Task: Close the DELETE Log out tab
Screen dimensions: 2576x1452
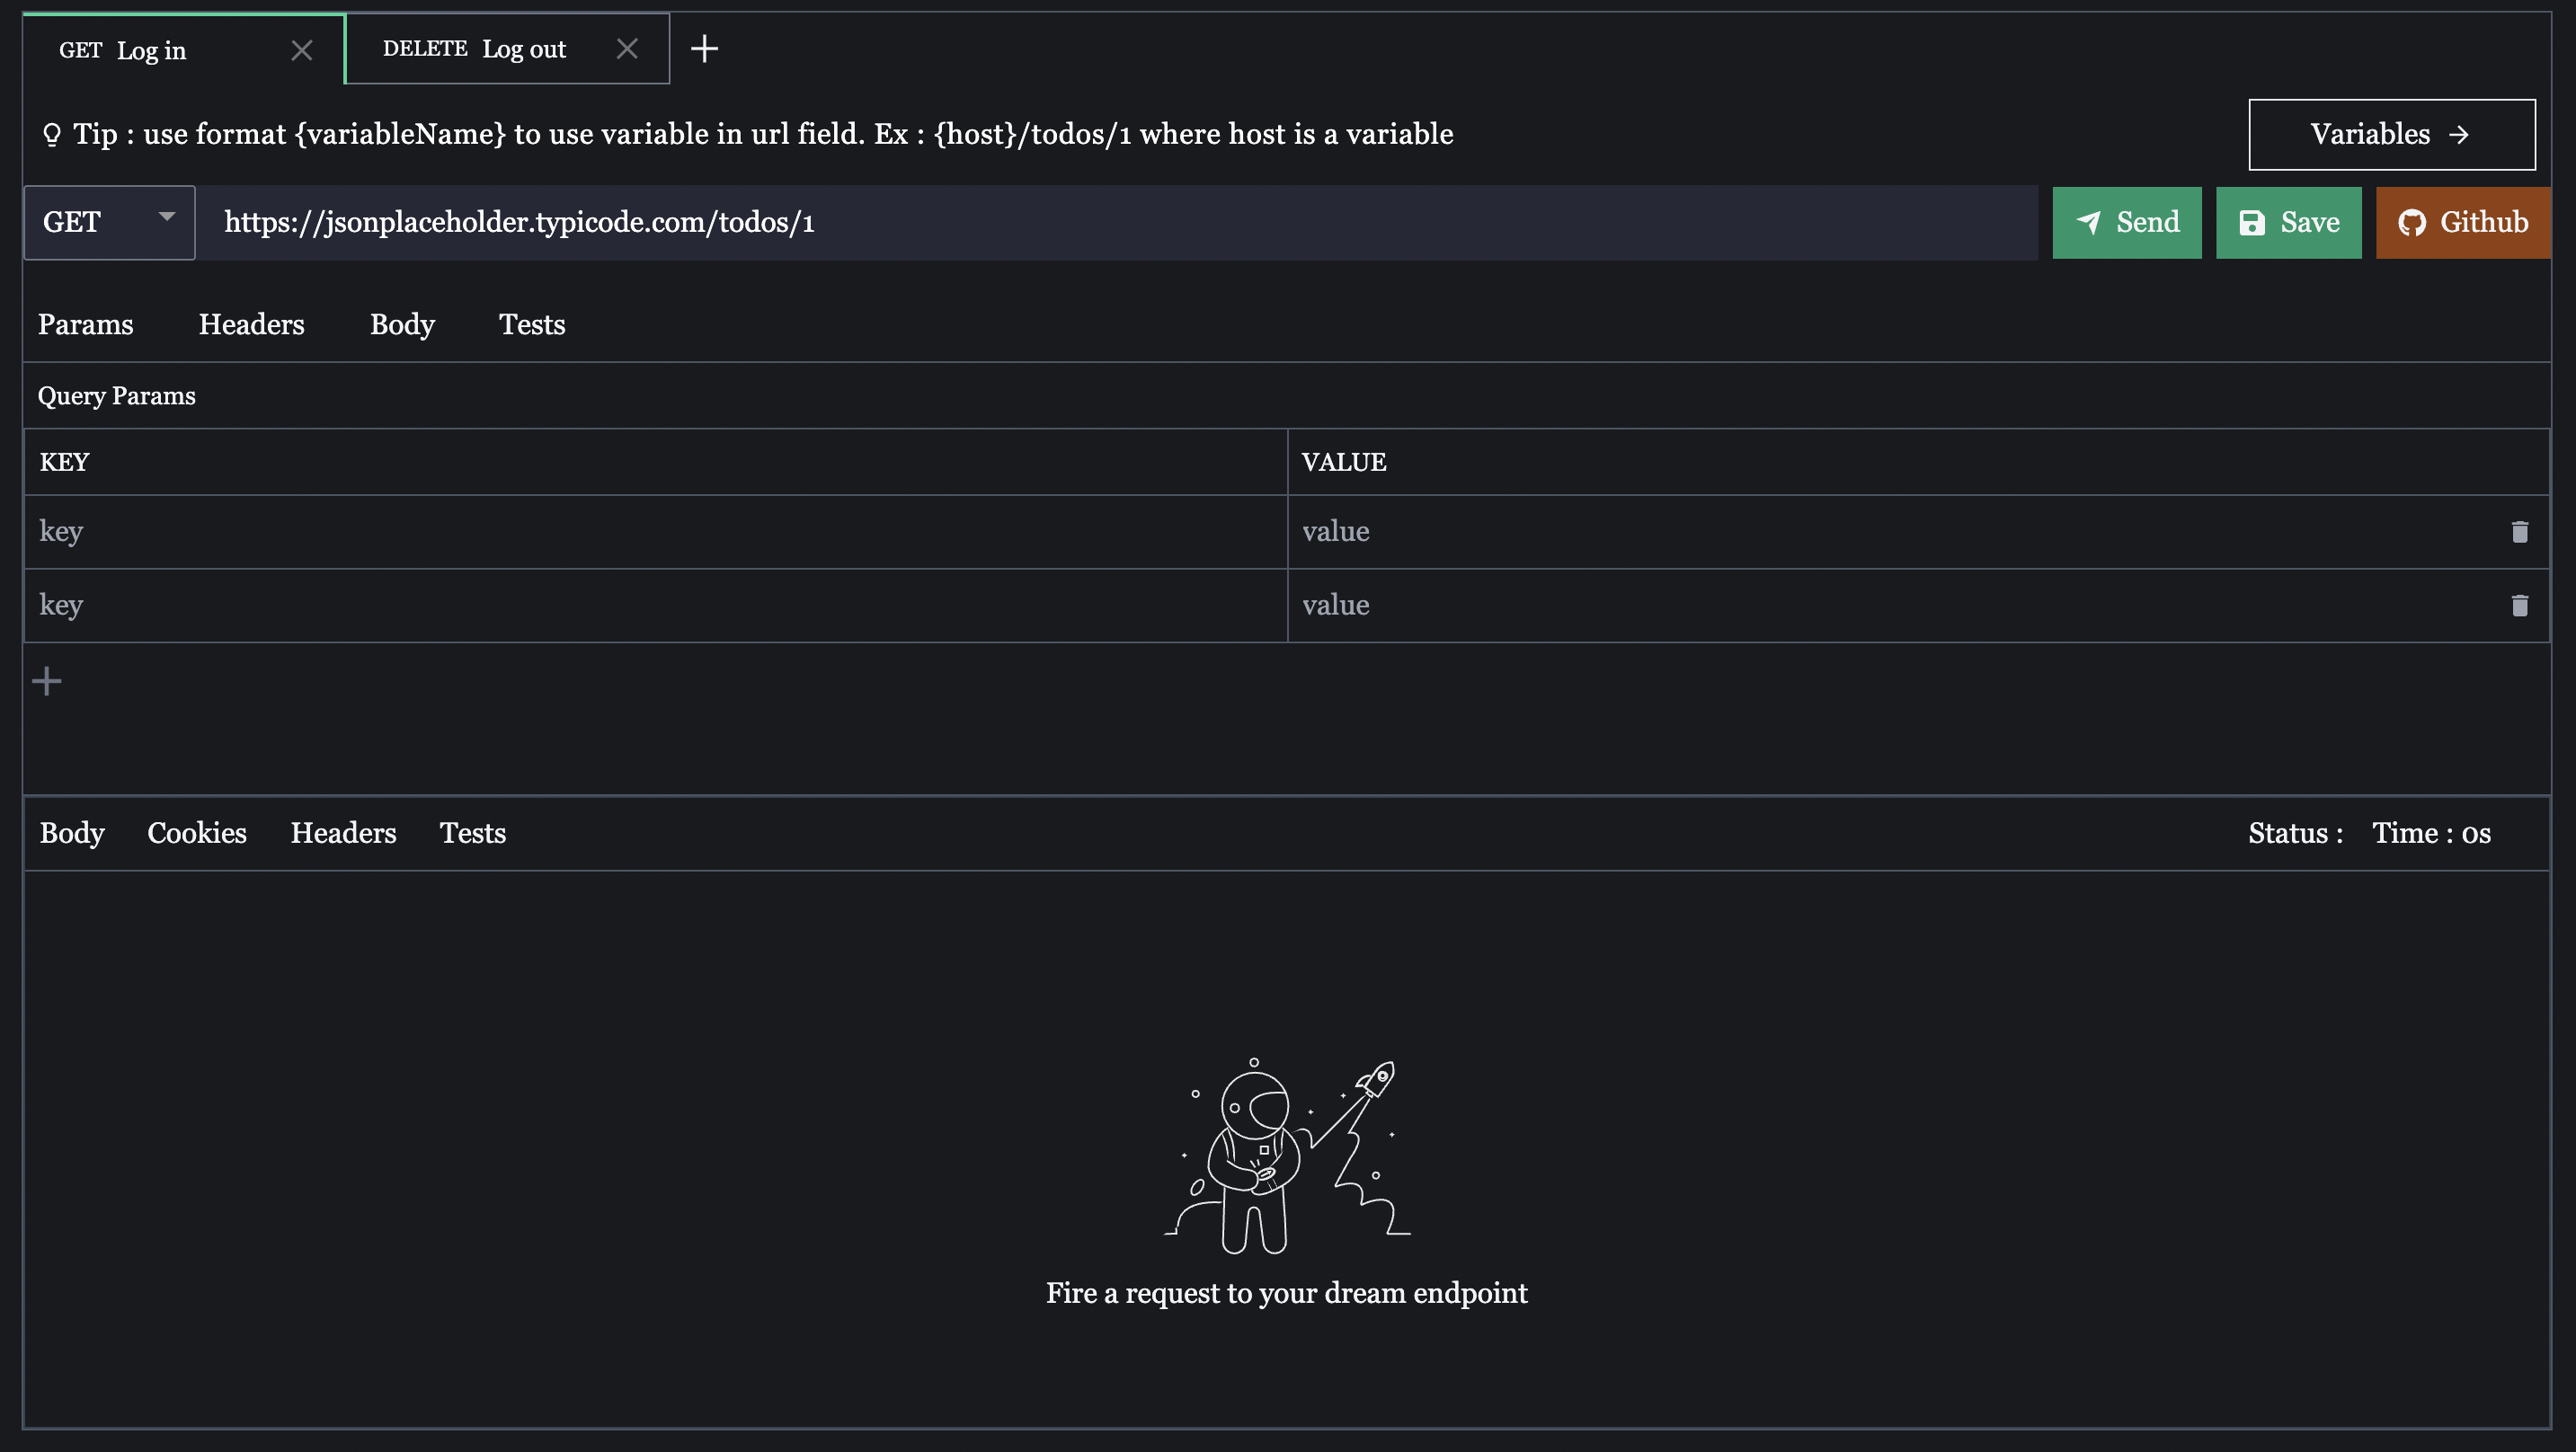Action: (x=627, y=49)
